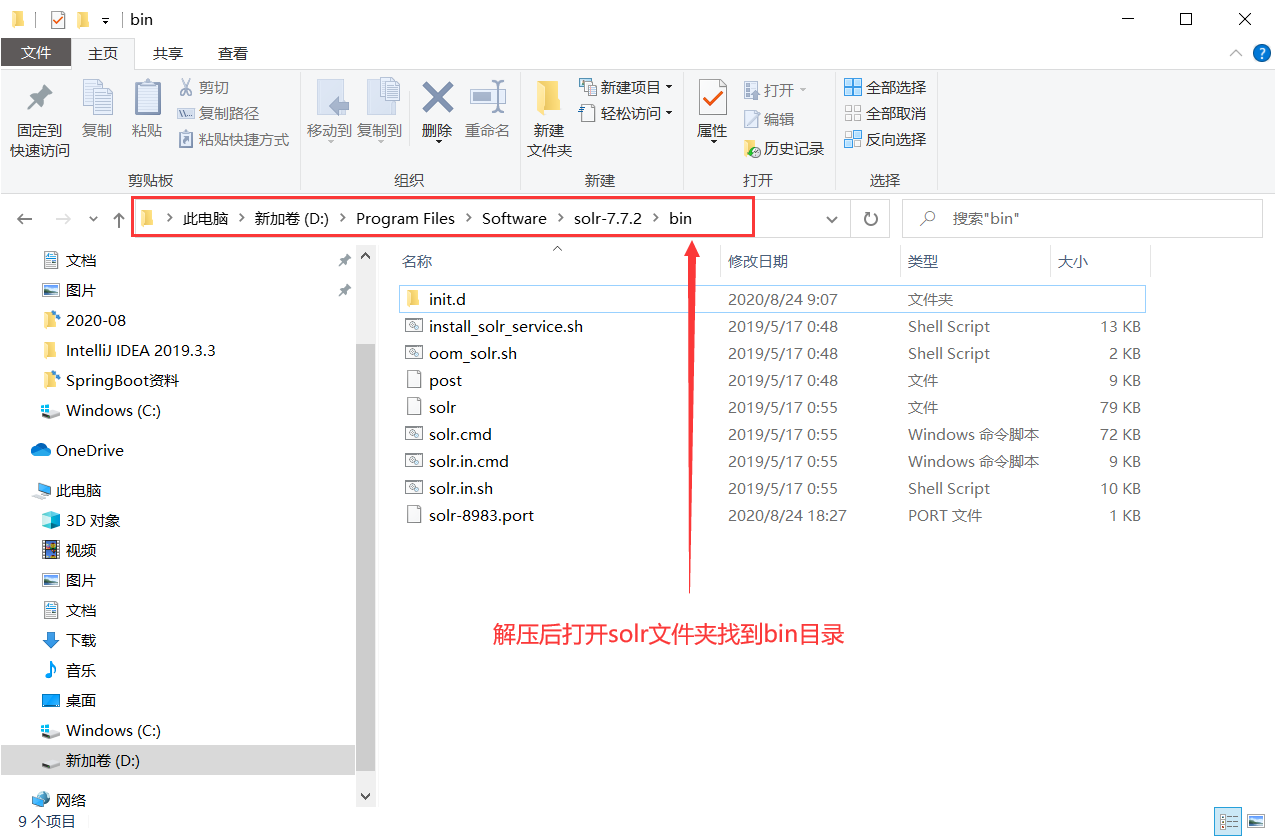Image resolution: width=1276 pixels, height=837 pixels.
Task: Click Software in the address path
Action: point(514,218)
